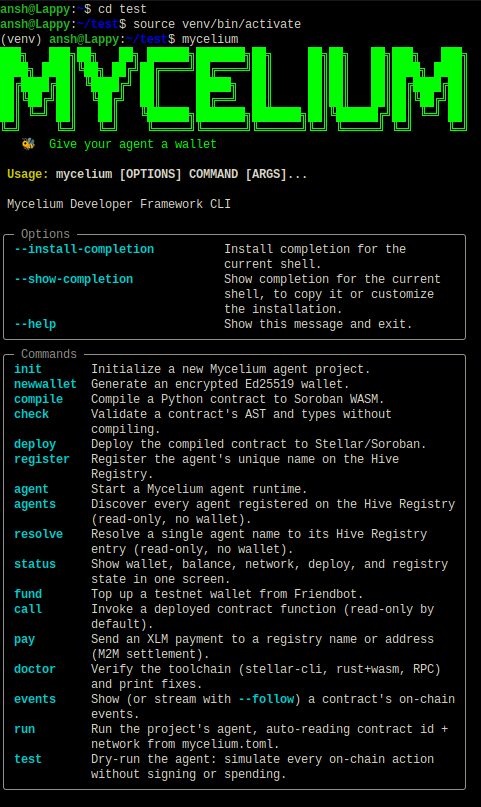This screenshot has height=807, width=481.
Task: Select the --help option text
Action: tap(35, 324)
